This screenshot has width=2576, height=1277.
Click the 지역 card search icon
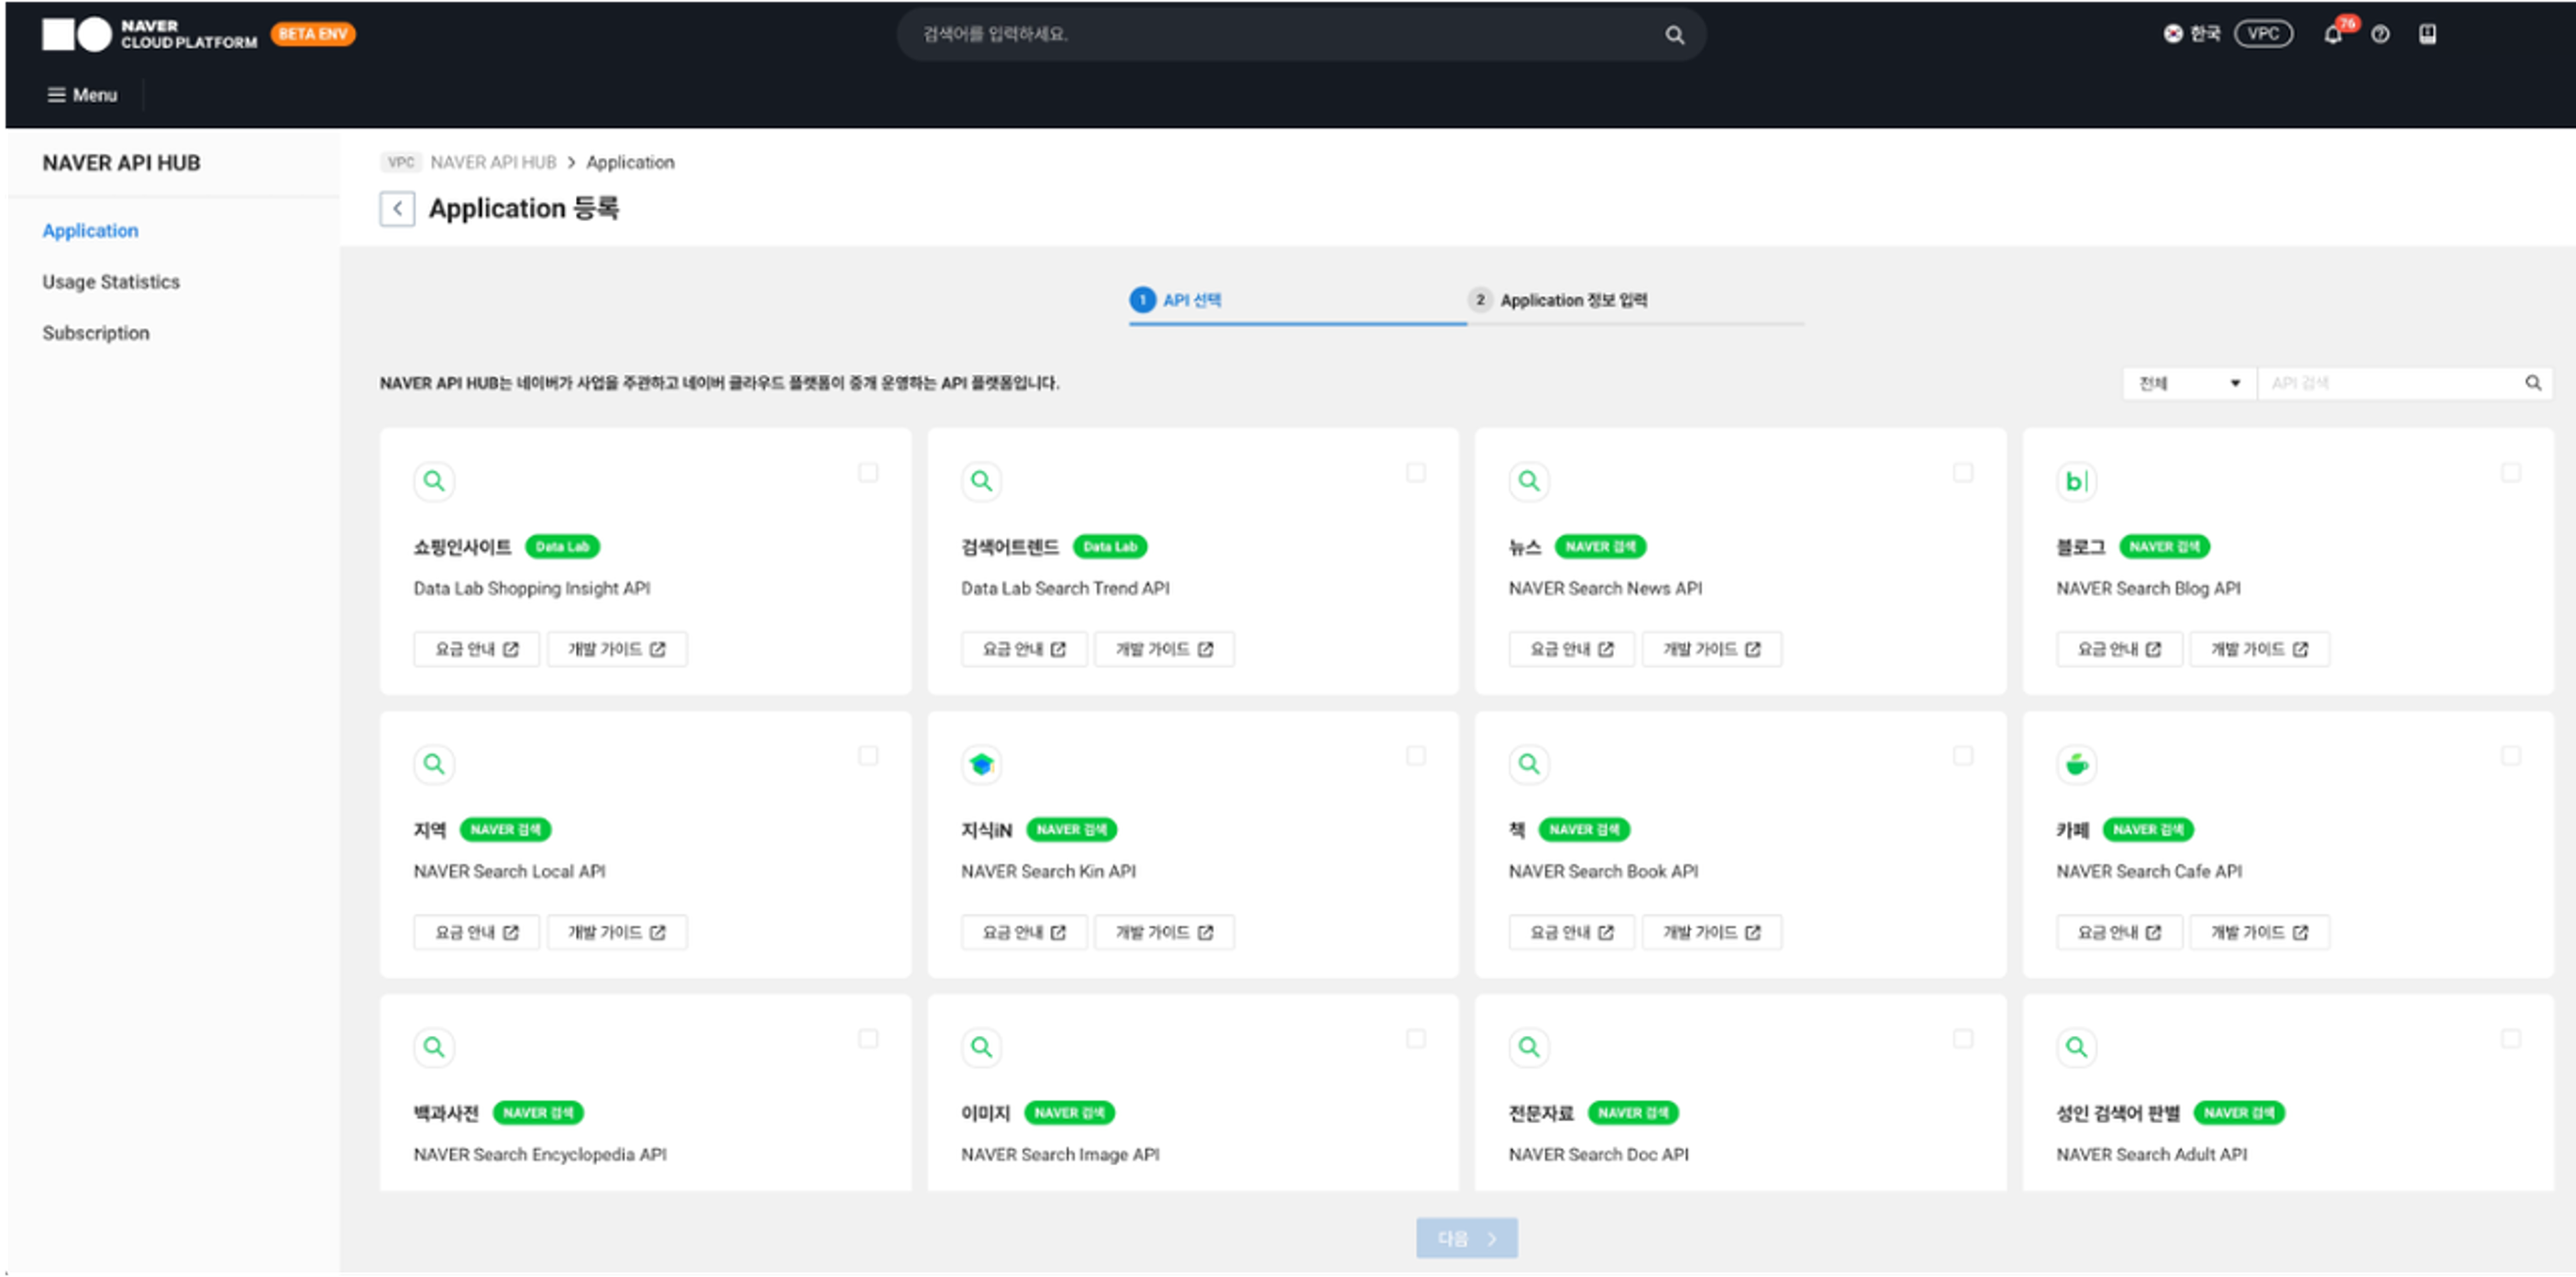point(434,764)
